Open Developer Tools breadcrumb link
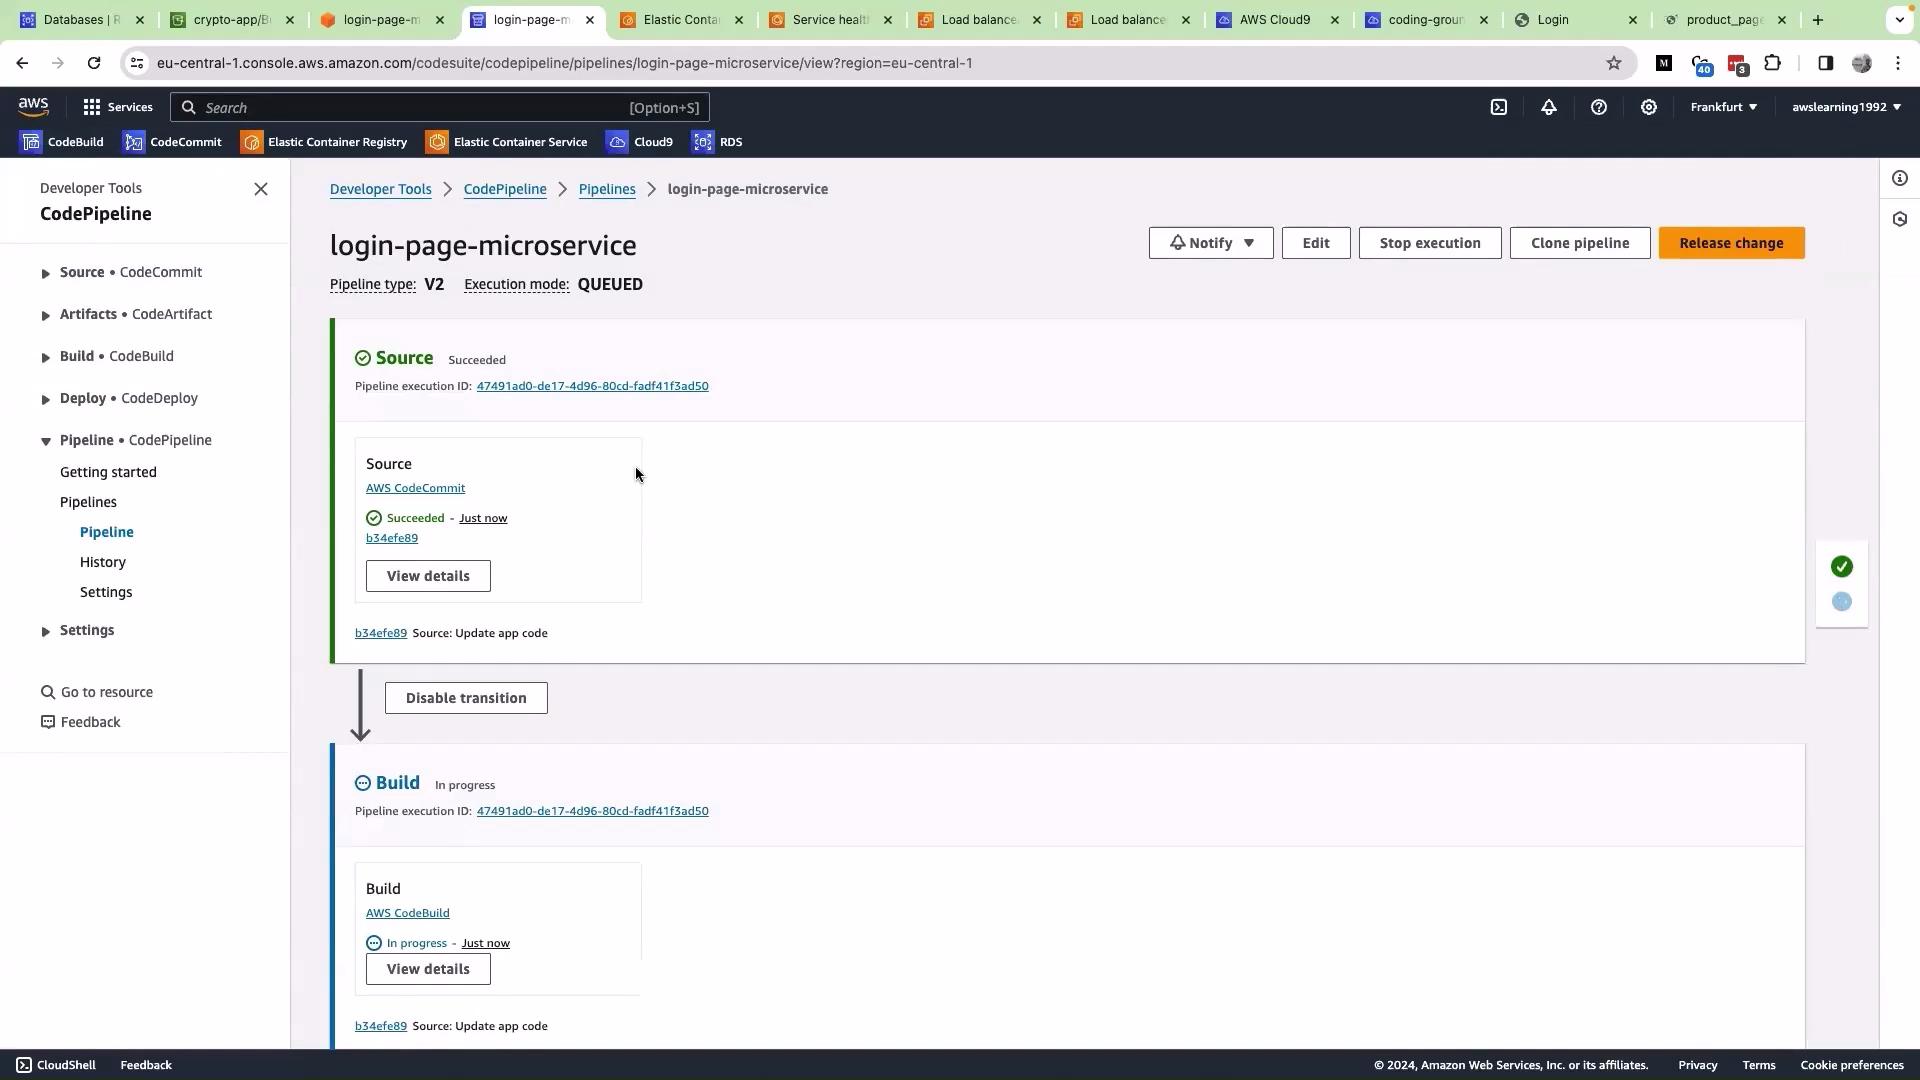Viewport: 1920px width, 1080px height. point(381,189)
